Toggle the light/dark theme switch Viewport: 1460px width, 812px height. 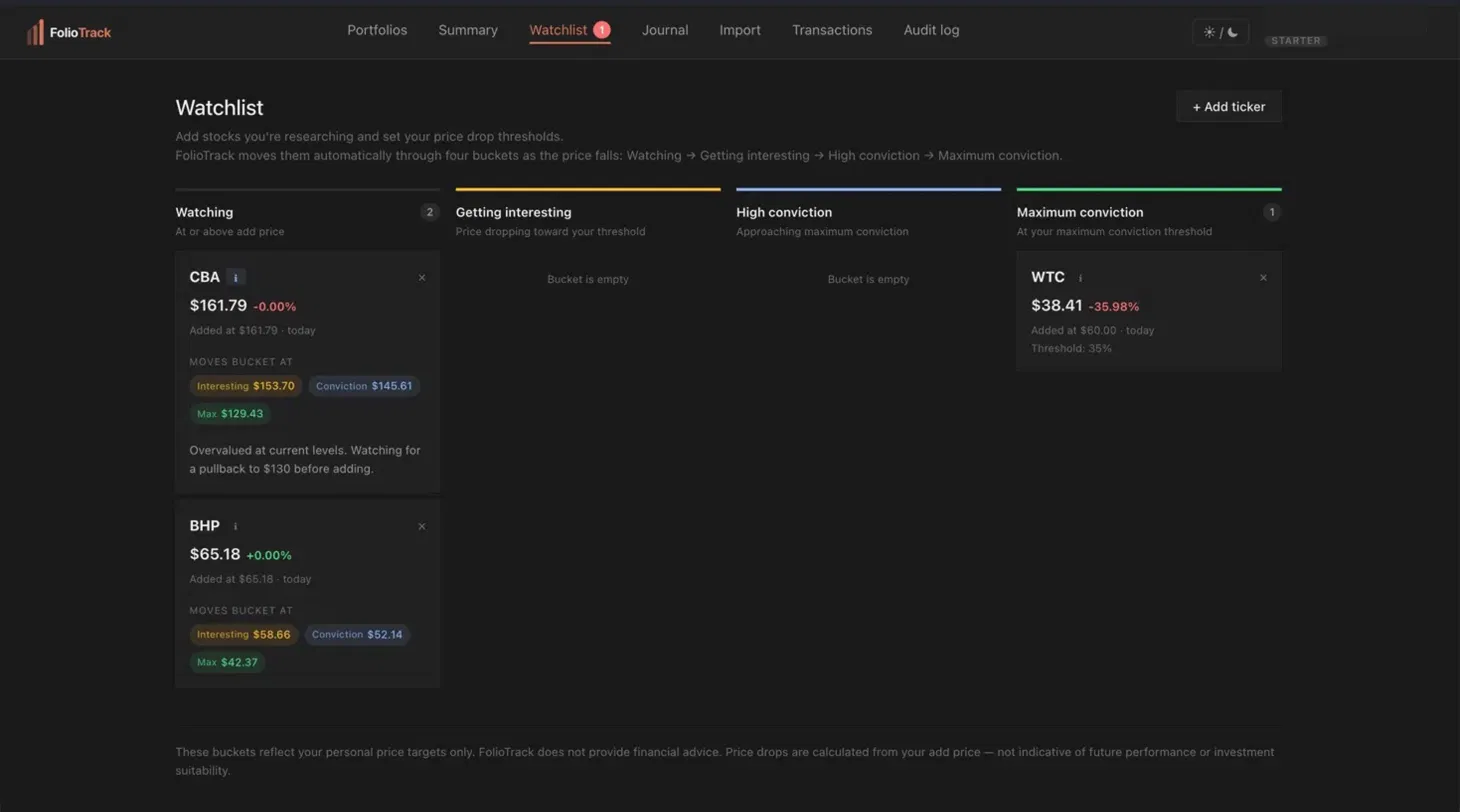click(x=1220, y=32)
